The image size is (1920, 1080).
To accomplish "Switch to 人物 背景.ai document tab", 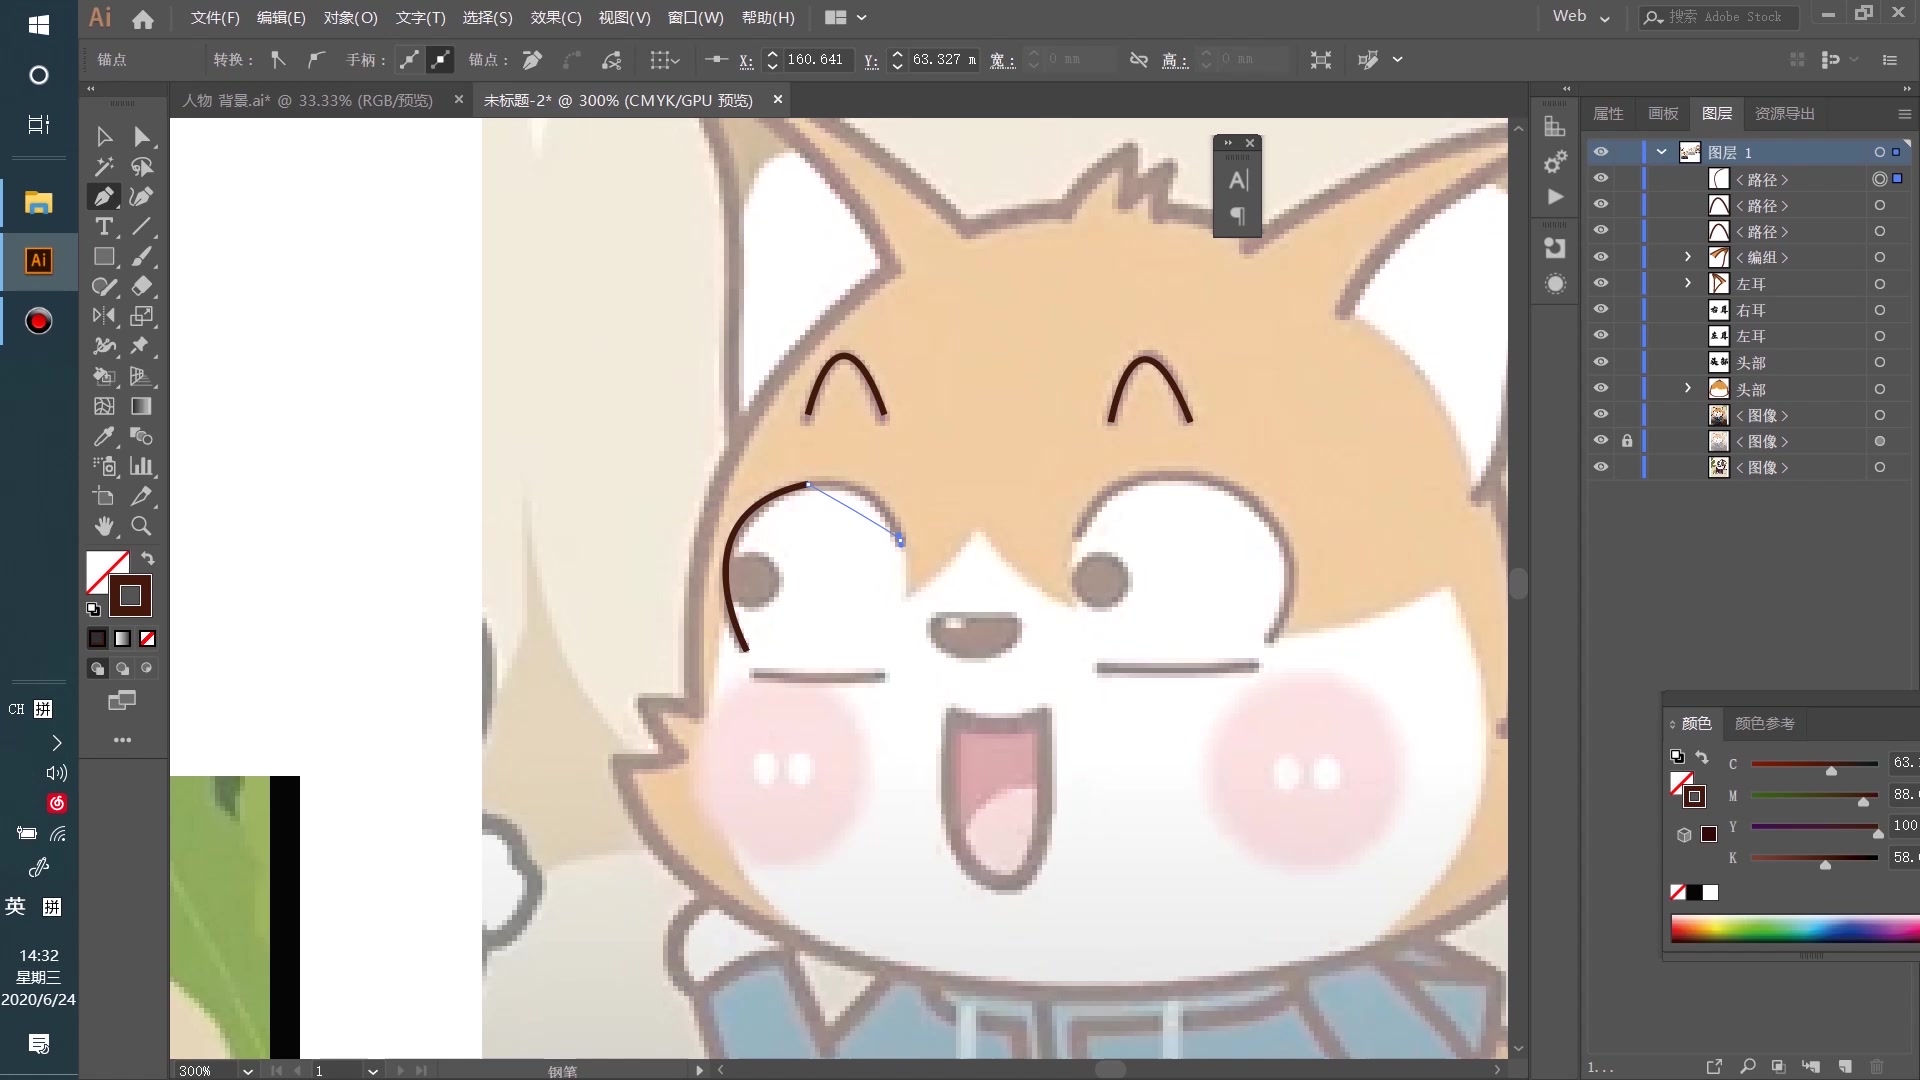I will 308,100.
